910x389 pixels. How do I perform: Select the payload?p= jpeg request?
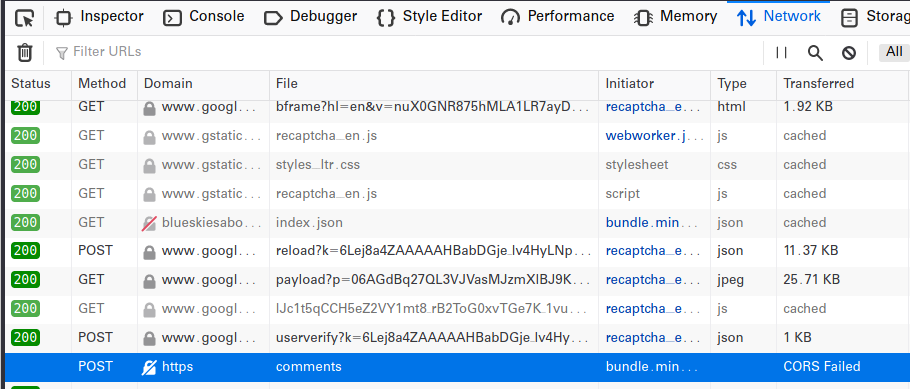point(457,280)
